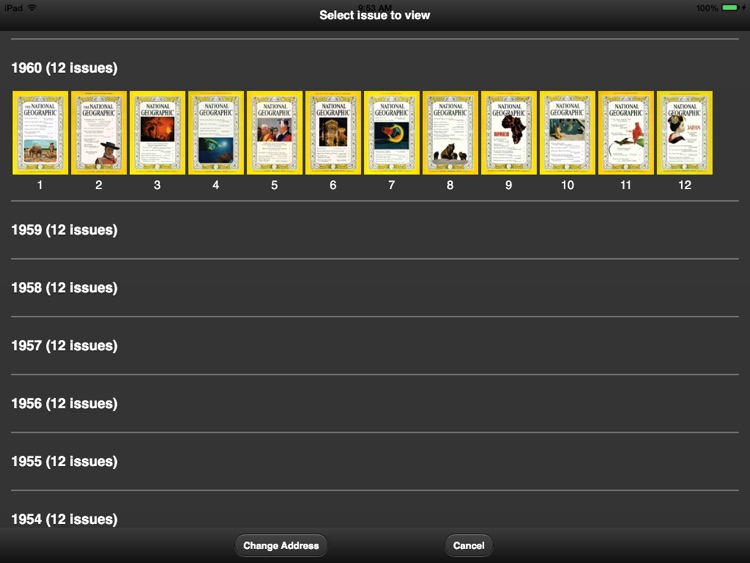Select 1960 issue 10 cover

click(568, 132)
